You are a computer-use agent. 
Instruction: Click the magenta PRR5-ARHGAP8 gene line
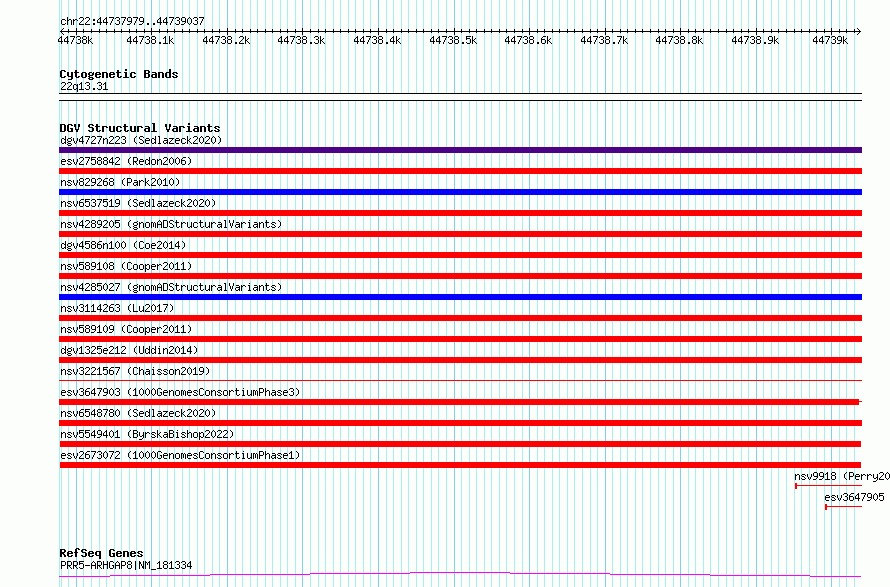click(460, 575)
